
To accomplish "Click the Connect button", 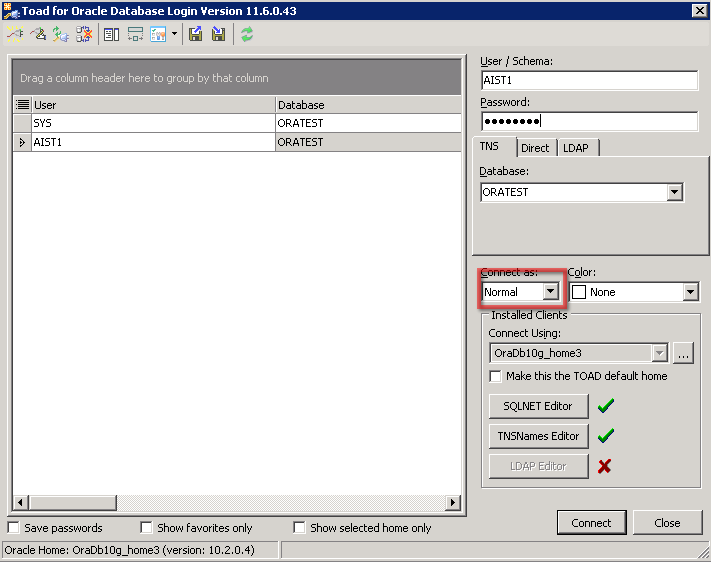I will pos(591,522).
